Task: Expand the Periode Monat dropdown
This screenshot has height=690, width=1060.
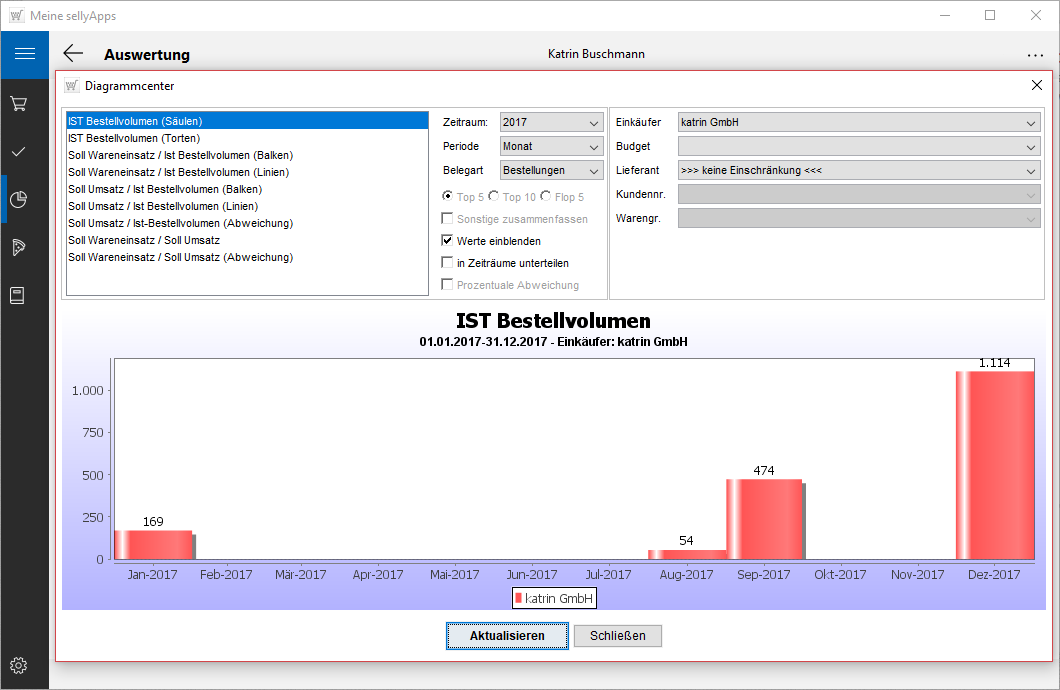Action: (551, 146)
